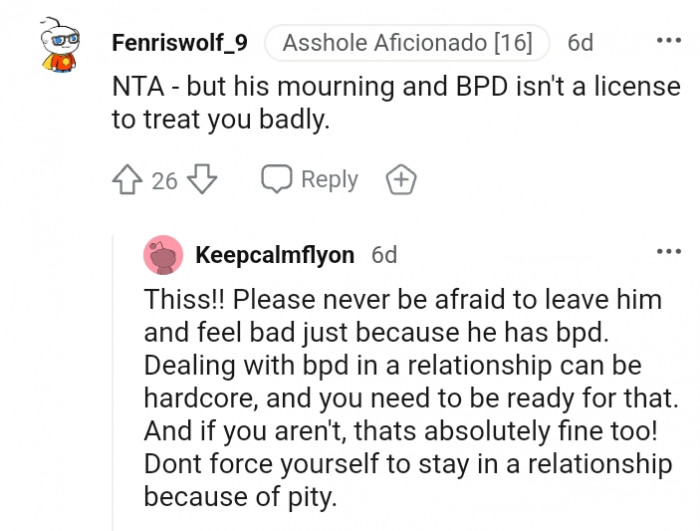Click the reply line starting with "Thiss!!"
The height and width of the screenshot is (531, 700).
click(x=403, y=299)
